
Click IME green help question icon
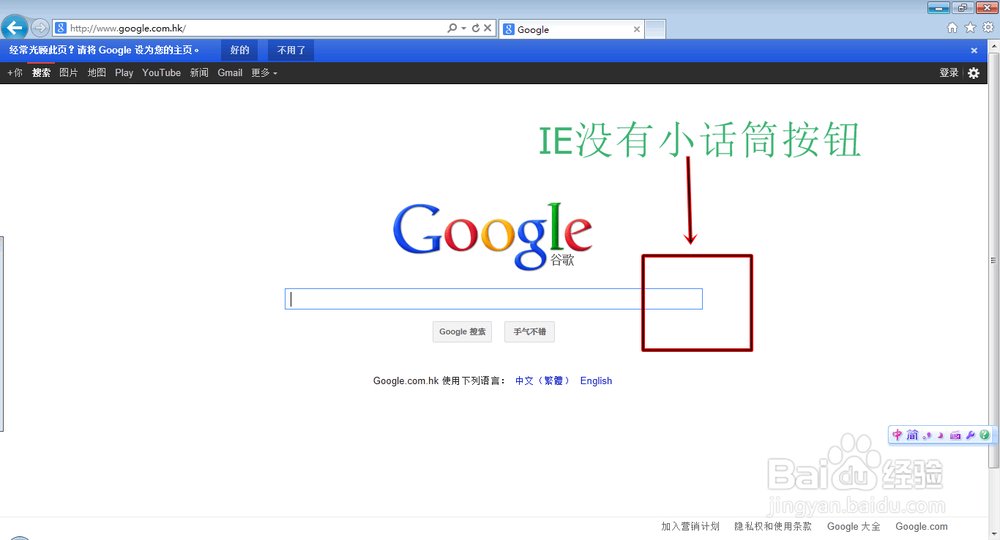[x=984, y=435]
